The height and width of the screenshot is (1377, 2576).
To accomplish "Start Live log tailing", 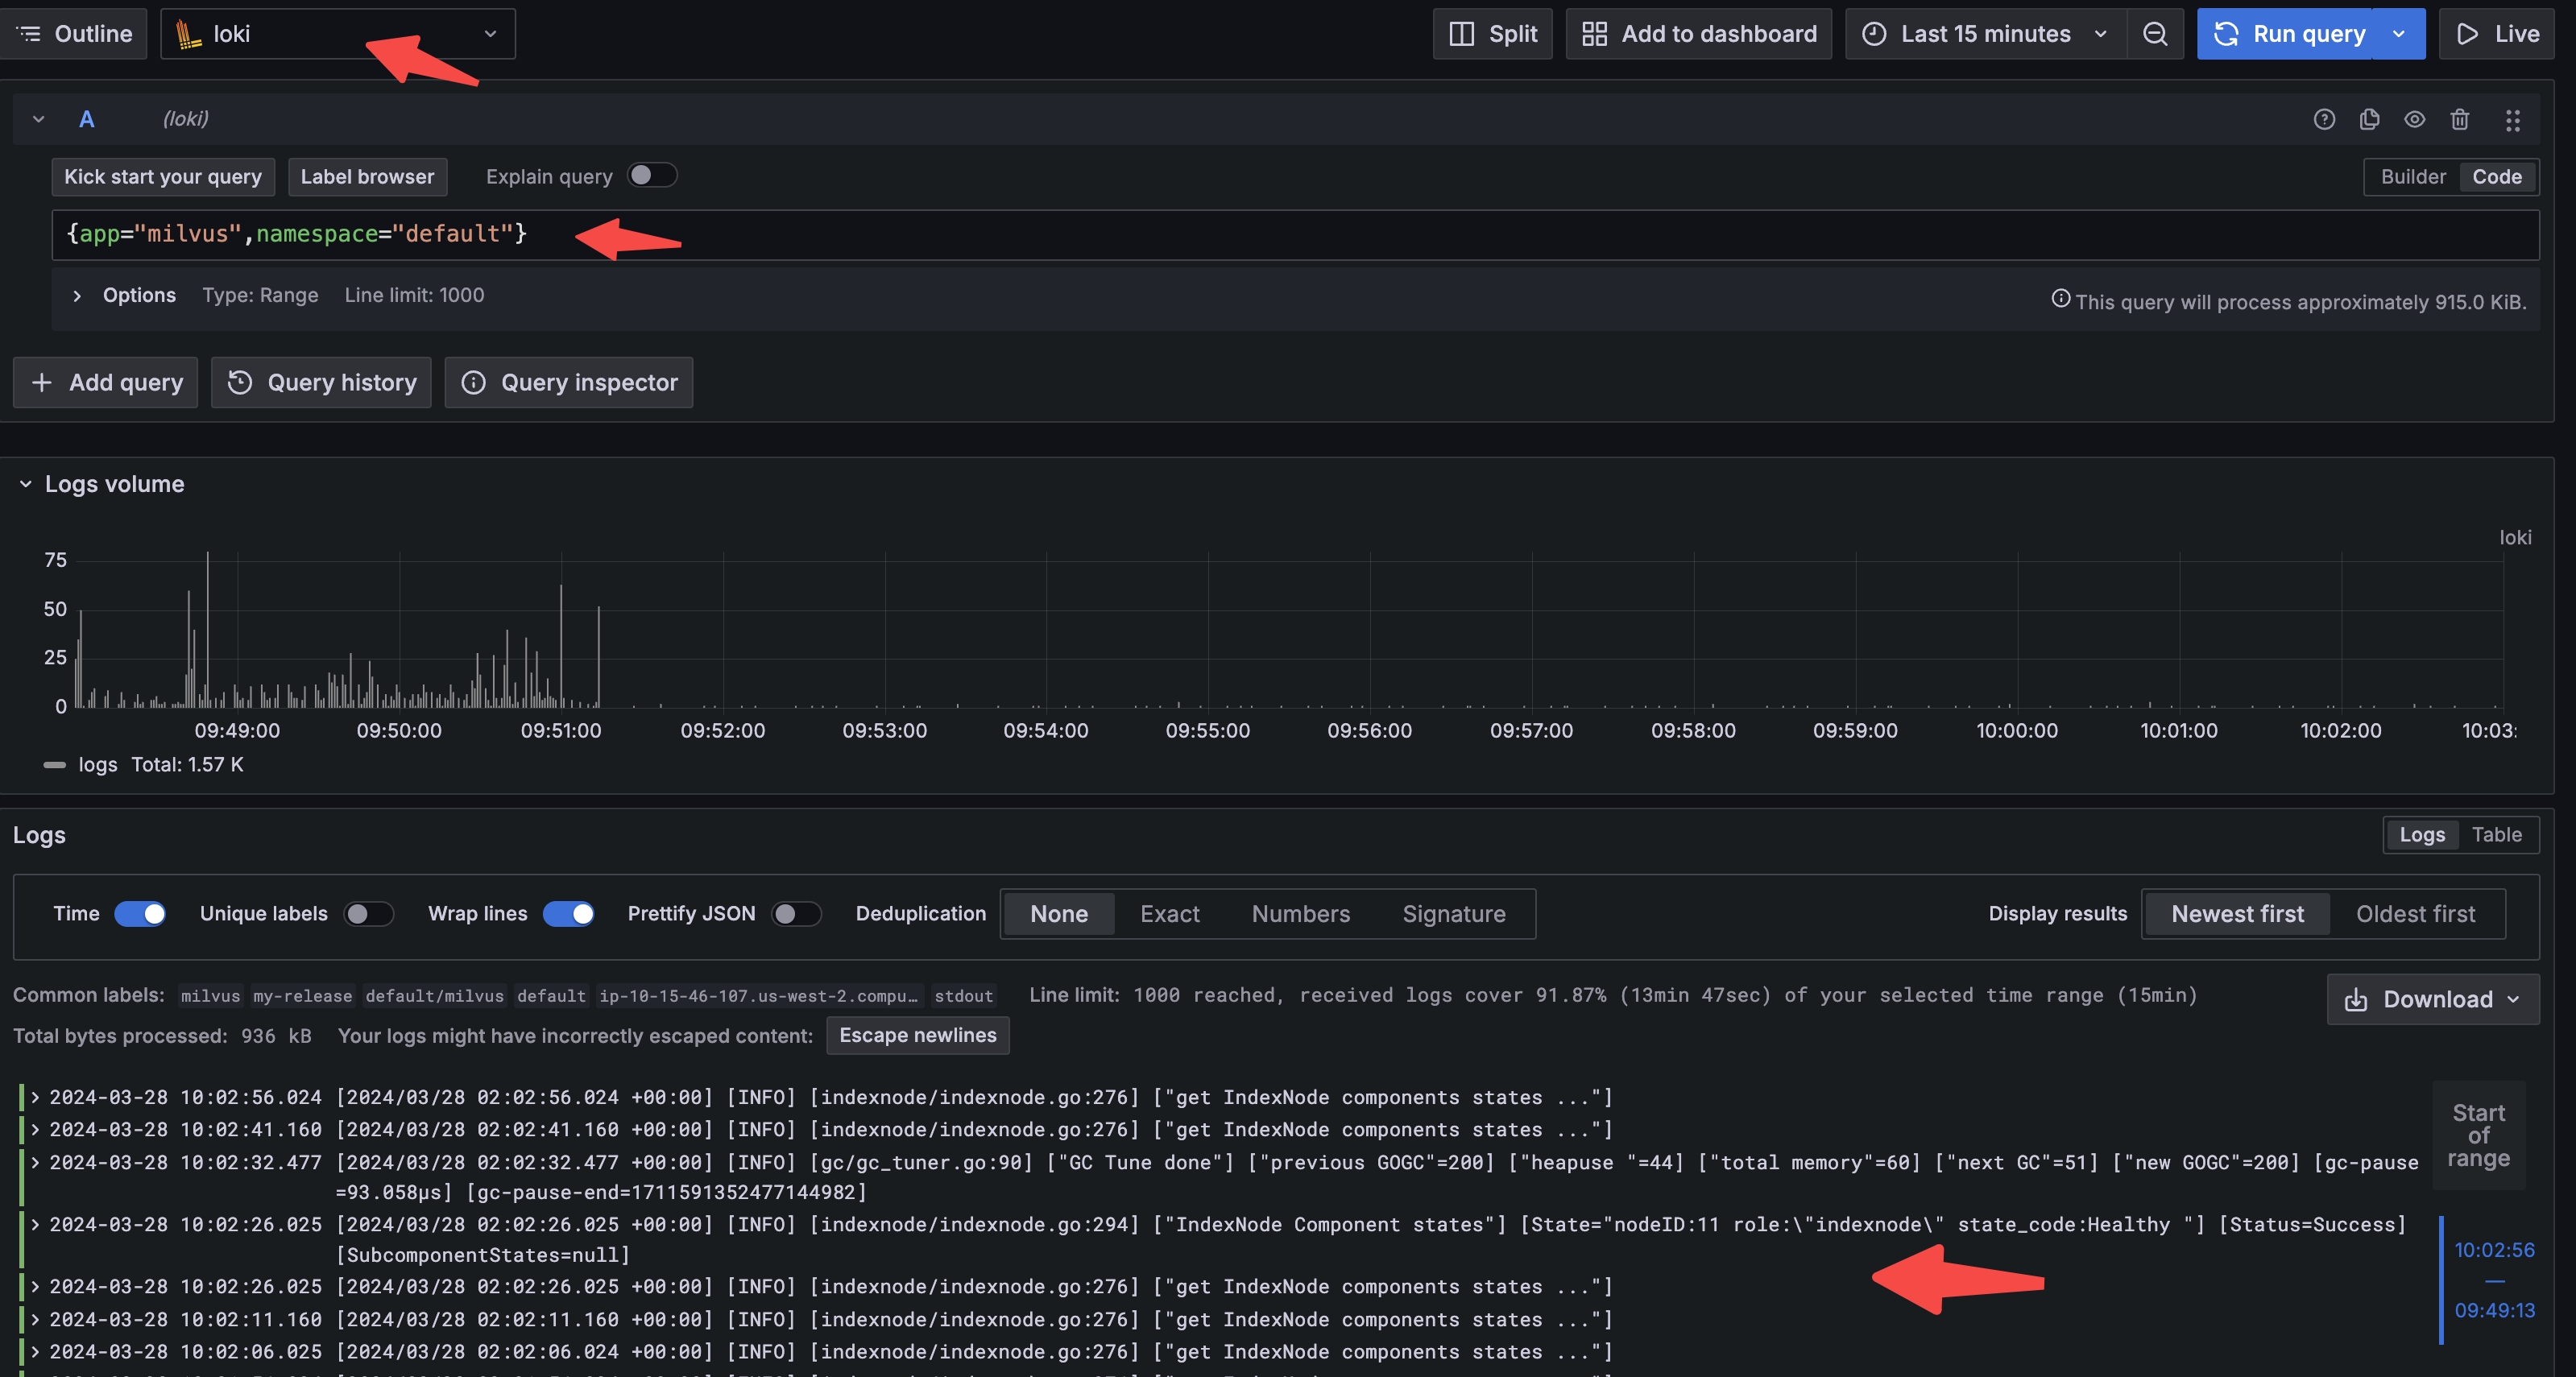I will pyautogui.click(x=2497, y=33).
